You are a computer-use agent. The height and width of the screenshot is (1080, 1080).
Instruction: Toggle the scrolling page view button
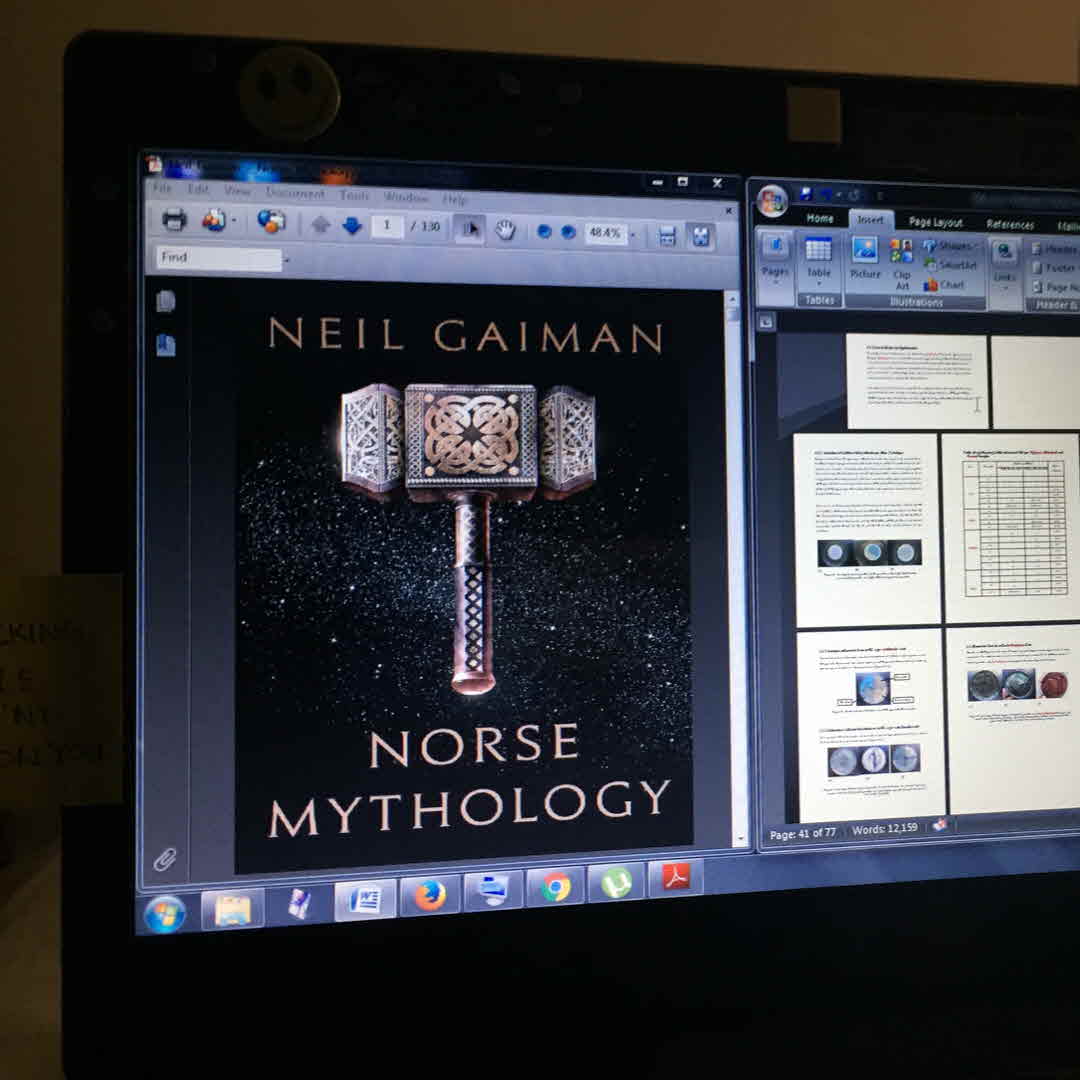[x=667, y=235]
